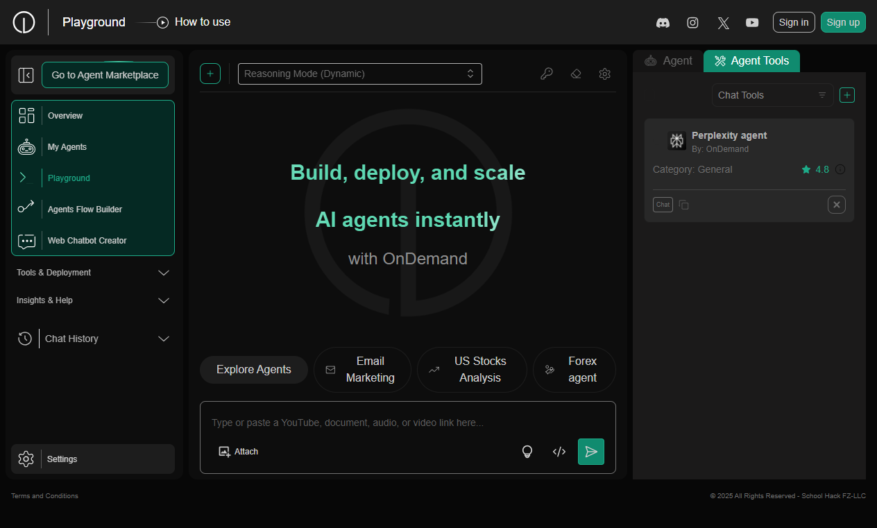Open the X (Twitter) link icon
The height and width of the screenshot is (528, 877).
723,22
